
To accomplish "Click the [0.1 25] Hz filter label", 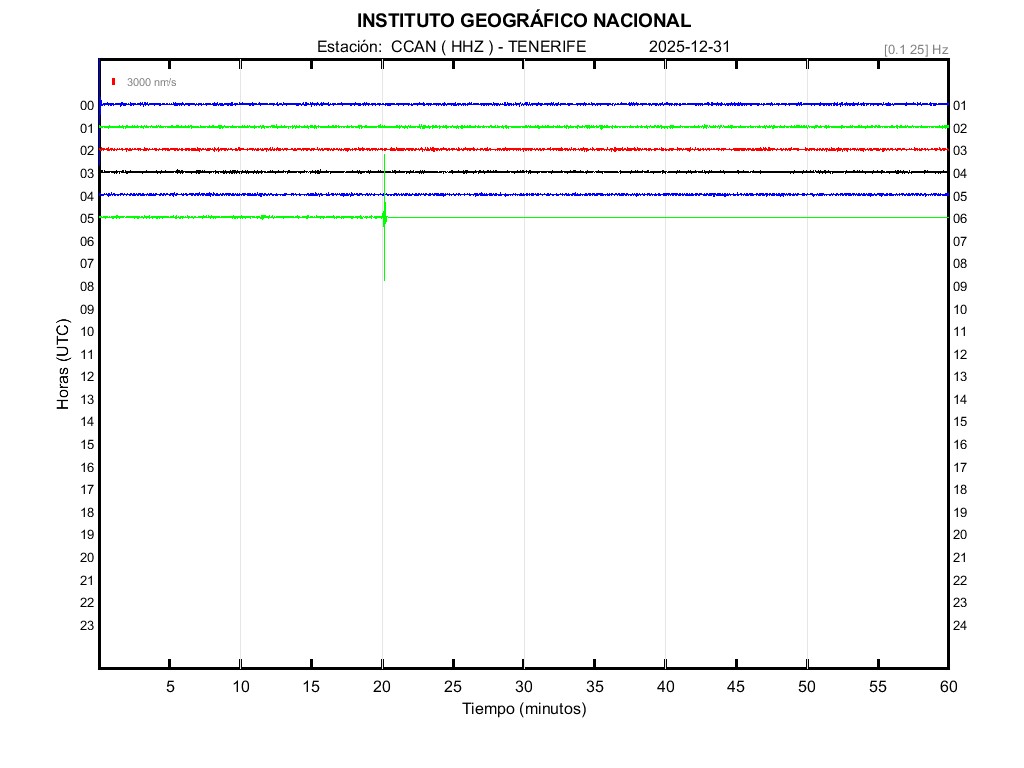I will pyautogui.click(x=915, y=49).
